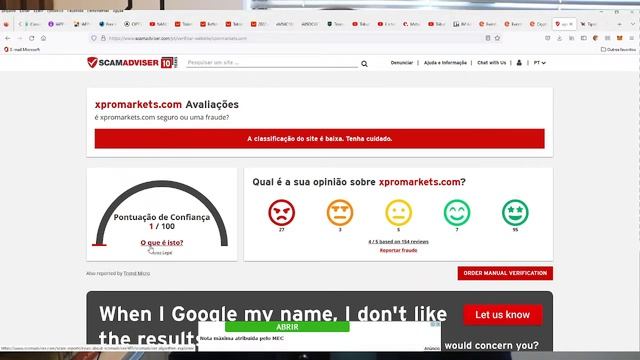The image size is (640, 360).
Task: Click the fox extension icon in toolbar
Action: 620,38
